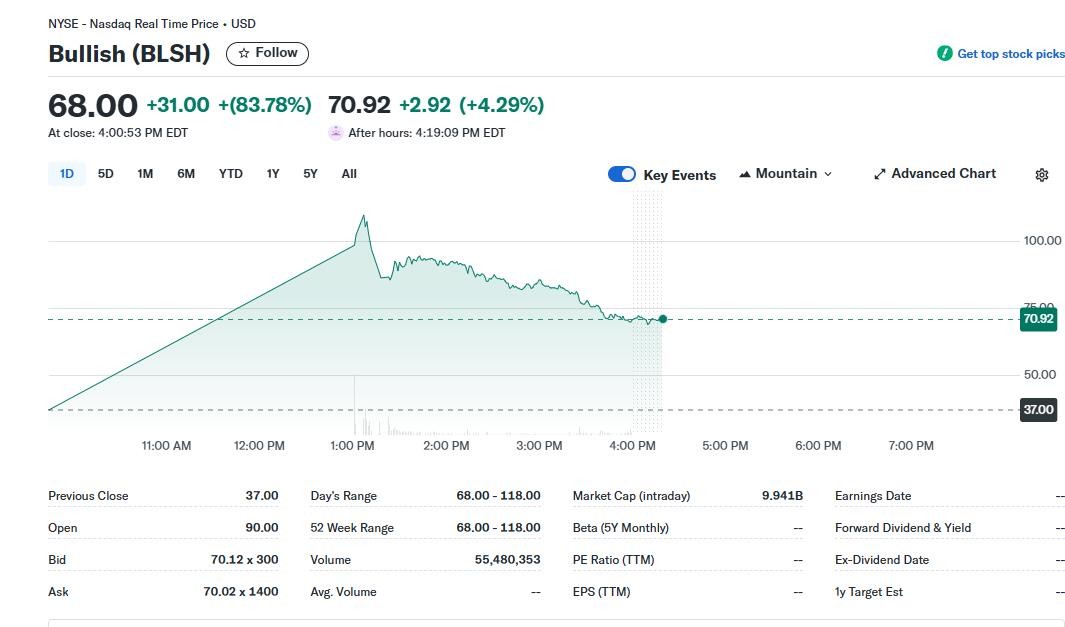This screenshot has height=627, width=1065.
Task: Click NYSE - Nasdaq Real Time Price text
Action: point(133,24)
